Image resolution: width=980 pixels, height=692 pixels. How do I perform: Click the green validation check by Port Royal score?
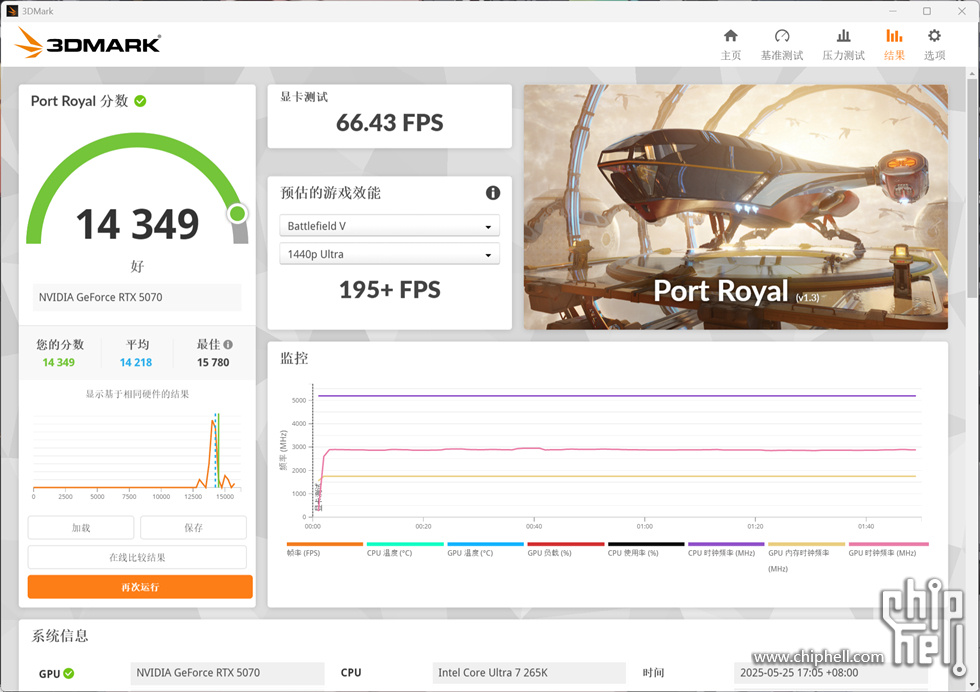coord(141,101)
